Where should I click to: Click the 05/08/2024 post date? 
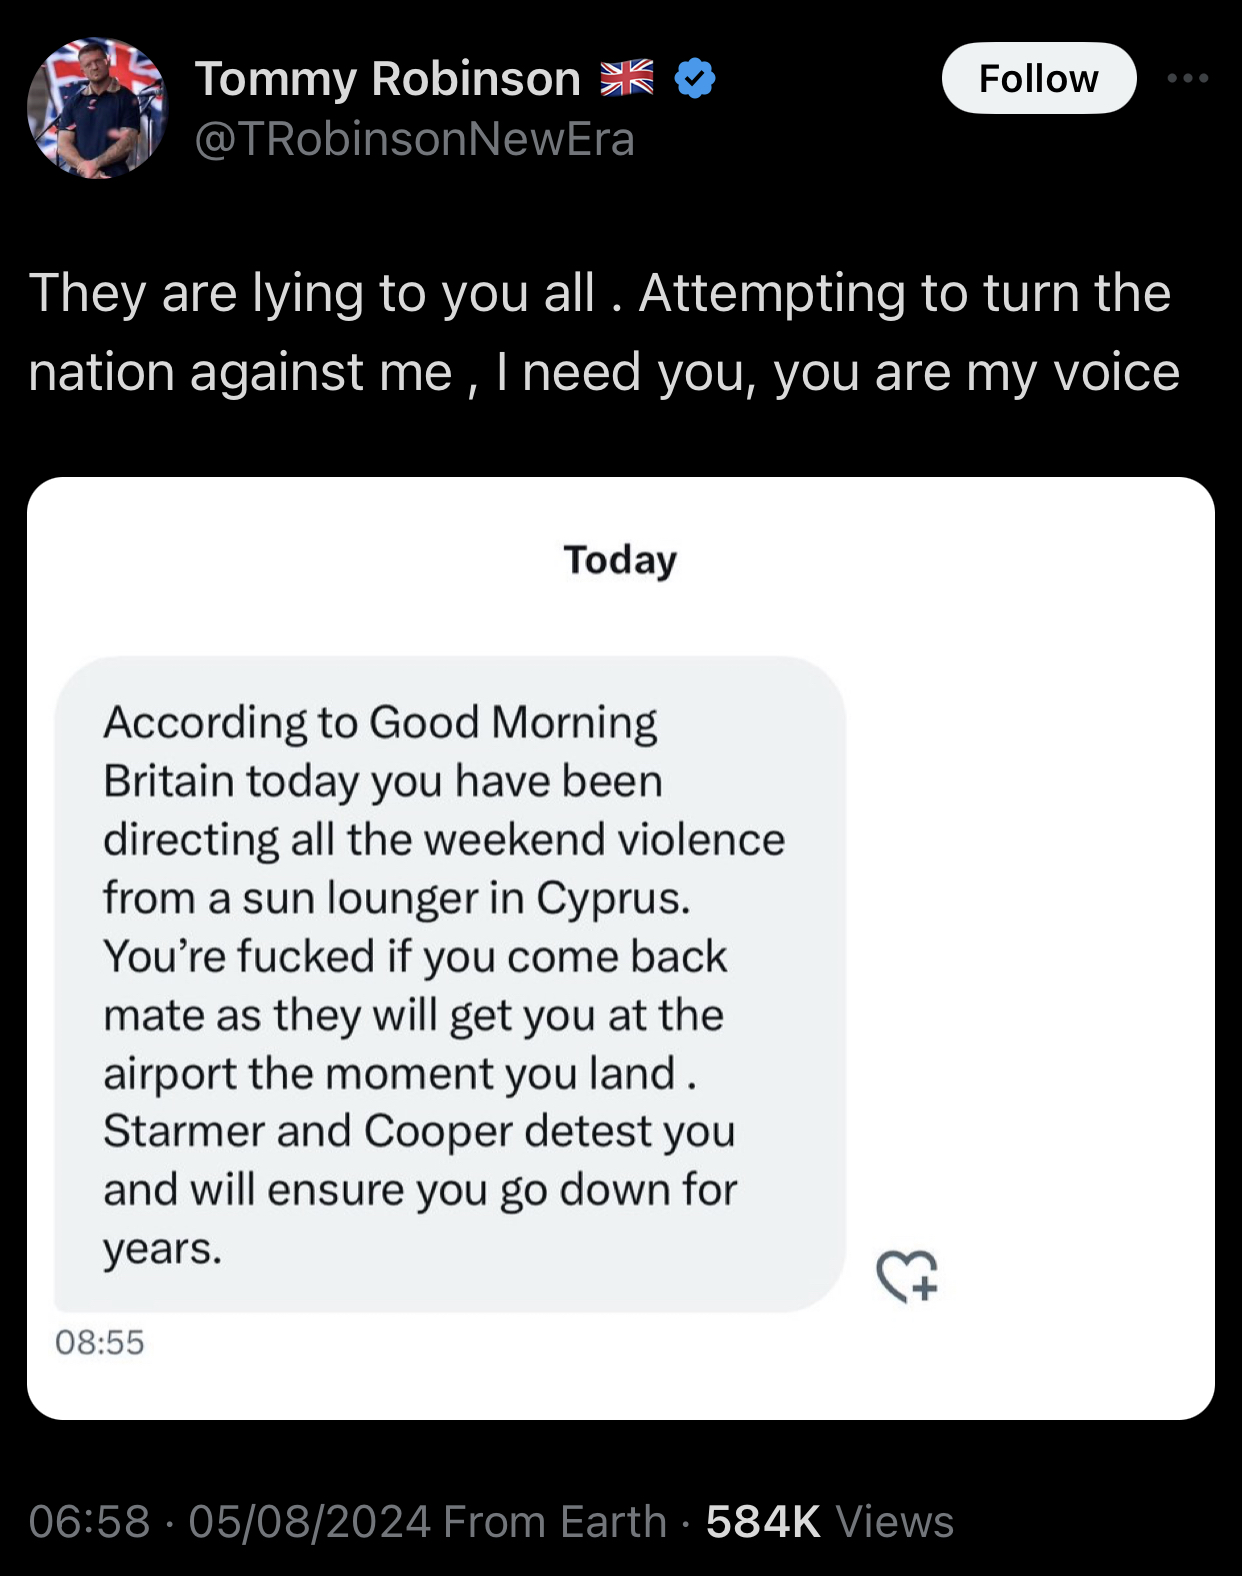[309, 1522]
